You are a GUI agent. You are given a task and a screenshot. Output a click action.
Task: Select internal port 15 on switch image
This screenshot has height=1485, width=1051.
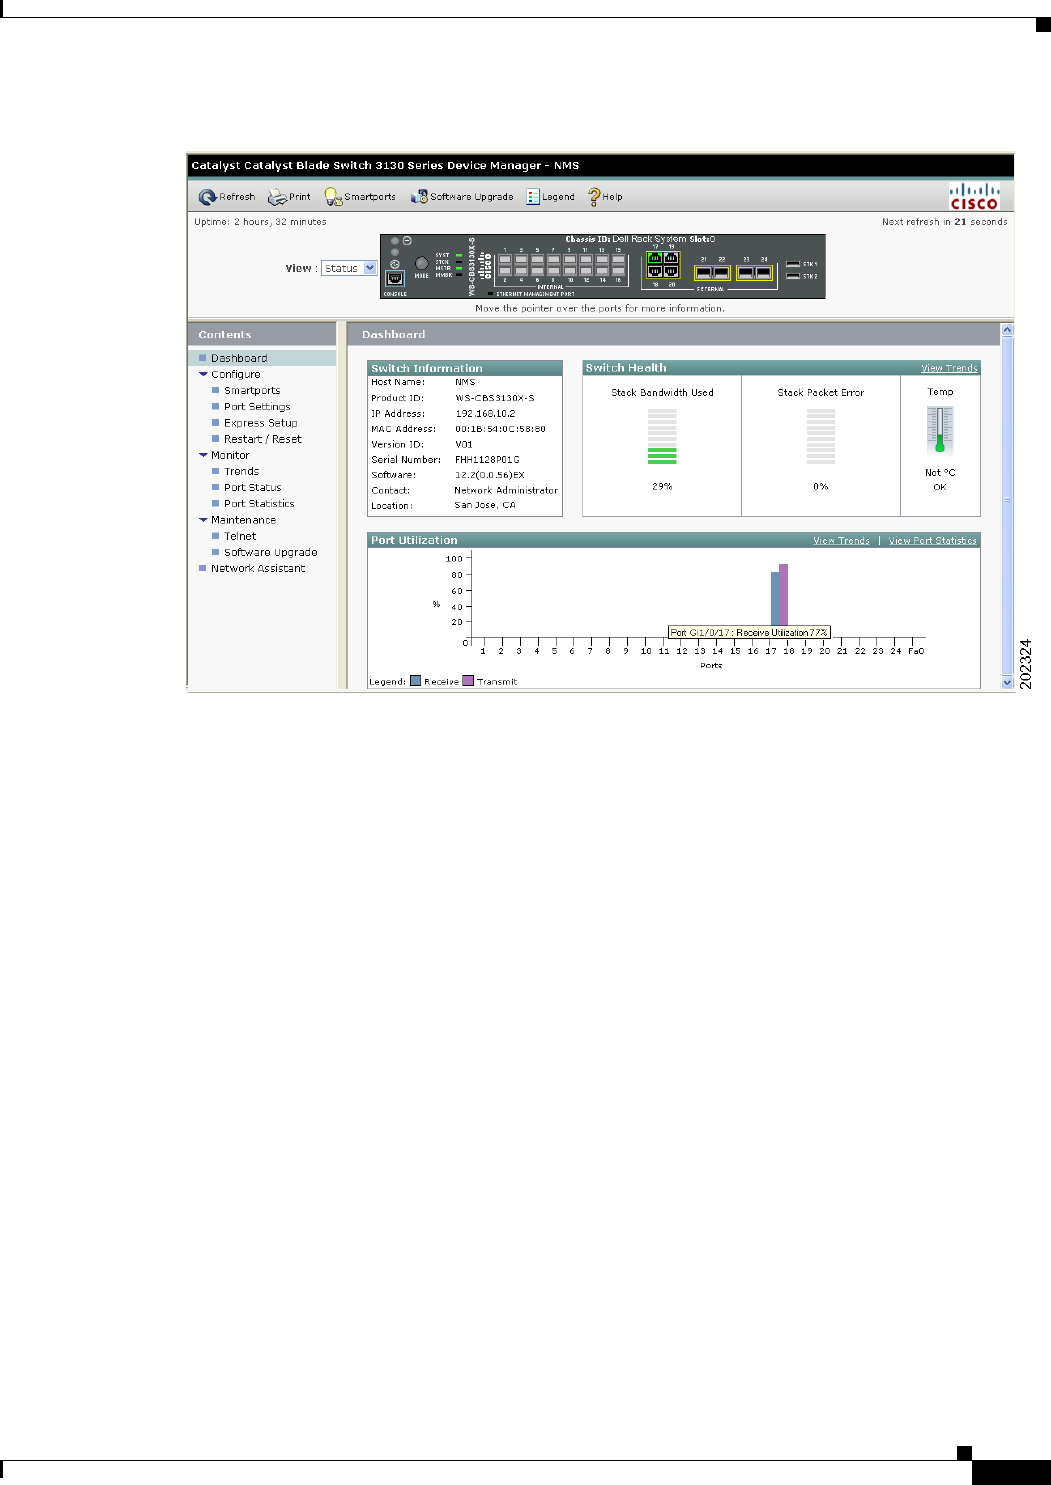(x=618, y=259)
